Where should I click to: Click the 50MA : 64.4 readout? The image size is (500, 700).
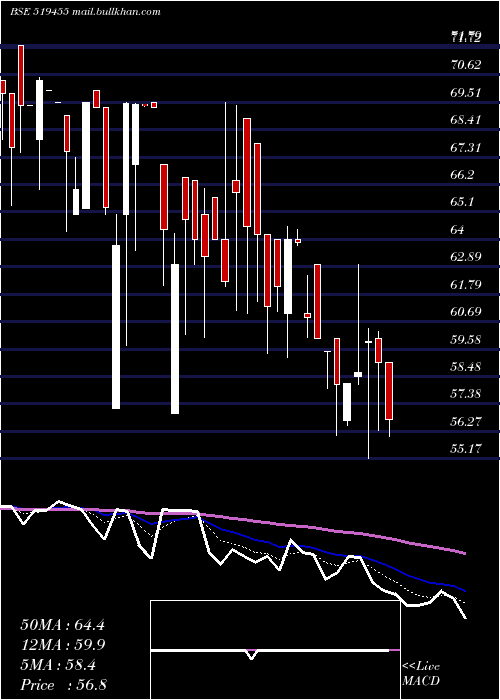click(62, 625)
